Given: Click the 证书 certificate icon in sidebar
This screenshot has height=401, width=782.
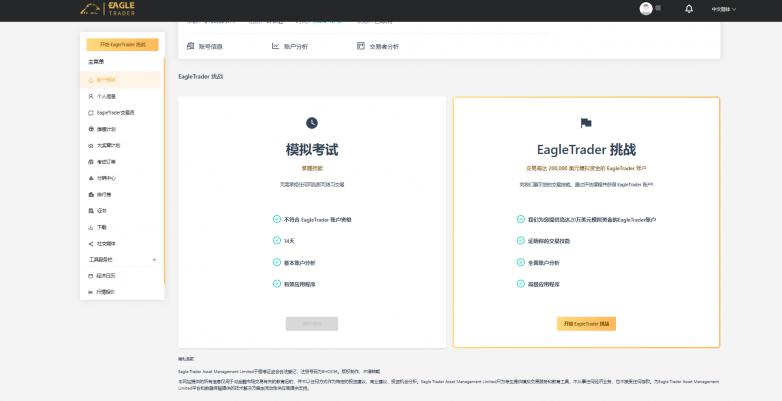Looking at the screenshot, I should pyautogui.click(x=90, y=211).
